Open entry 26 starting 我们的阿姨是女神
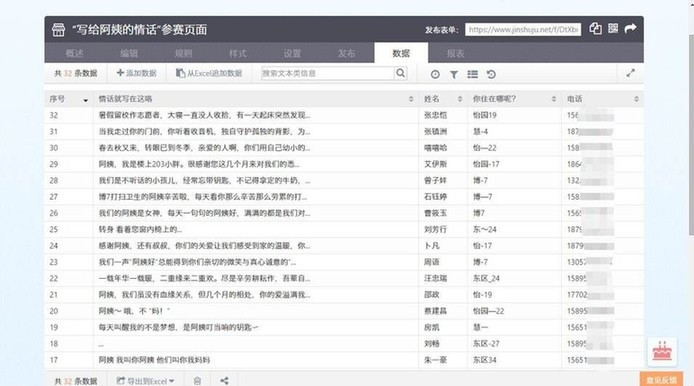694x386 pixels. (x=204, y=213)
